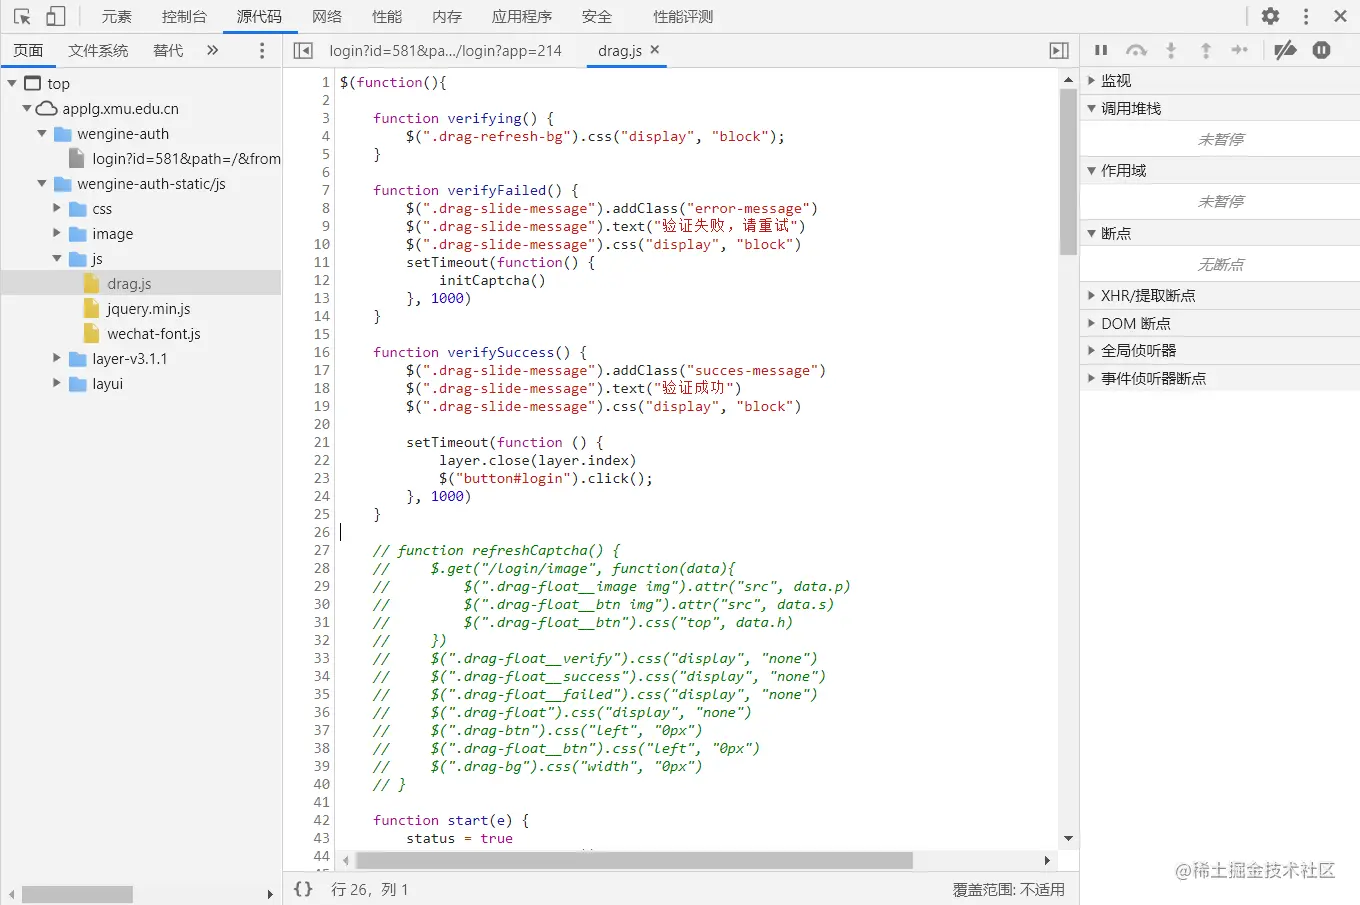Expand the layui folder

coord(57,384)
